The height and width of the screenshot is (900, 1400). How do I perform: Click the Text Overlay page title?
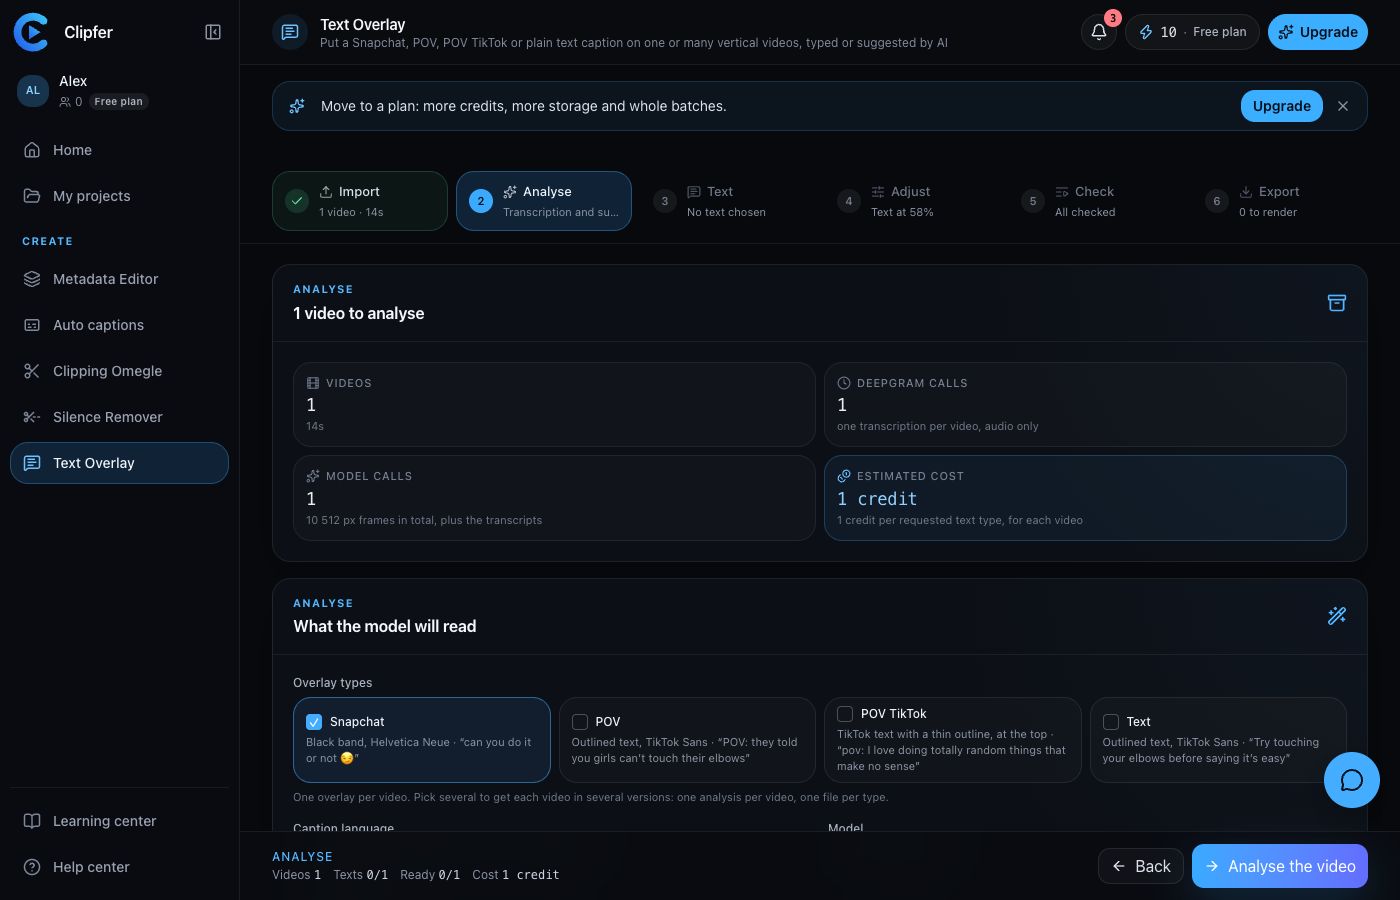pos(363,24)
